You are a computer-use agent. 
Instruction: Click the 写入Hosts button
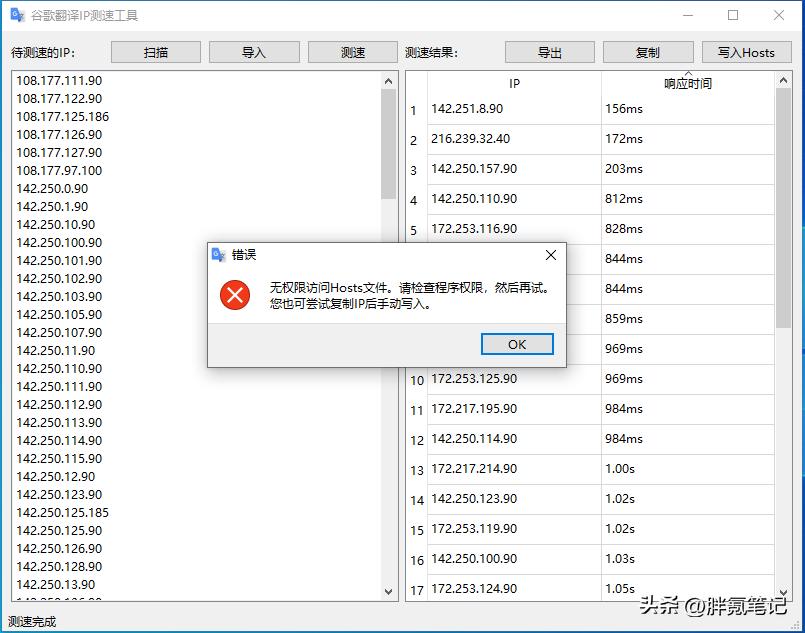click(x=746, y=51)
